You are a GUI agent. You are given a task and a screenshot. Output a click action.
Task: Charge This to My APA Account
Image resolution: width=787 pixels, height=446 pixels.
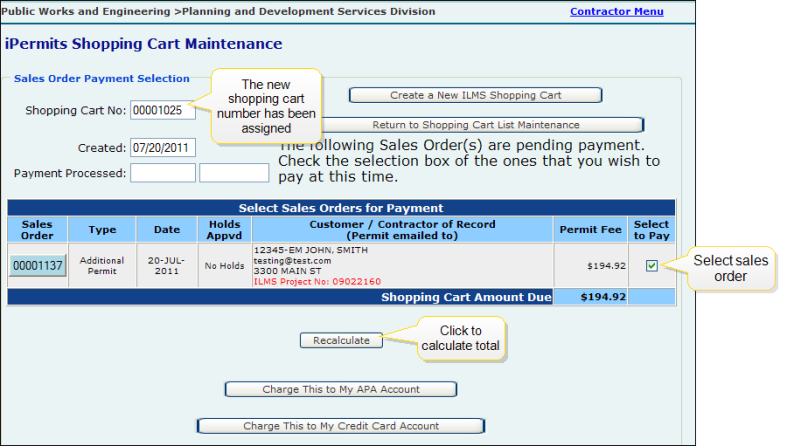(341, 389)
